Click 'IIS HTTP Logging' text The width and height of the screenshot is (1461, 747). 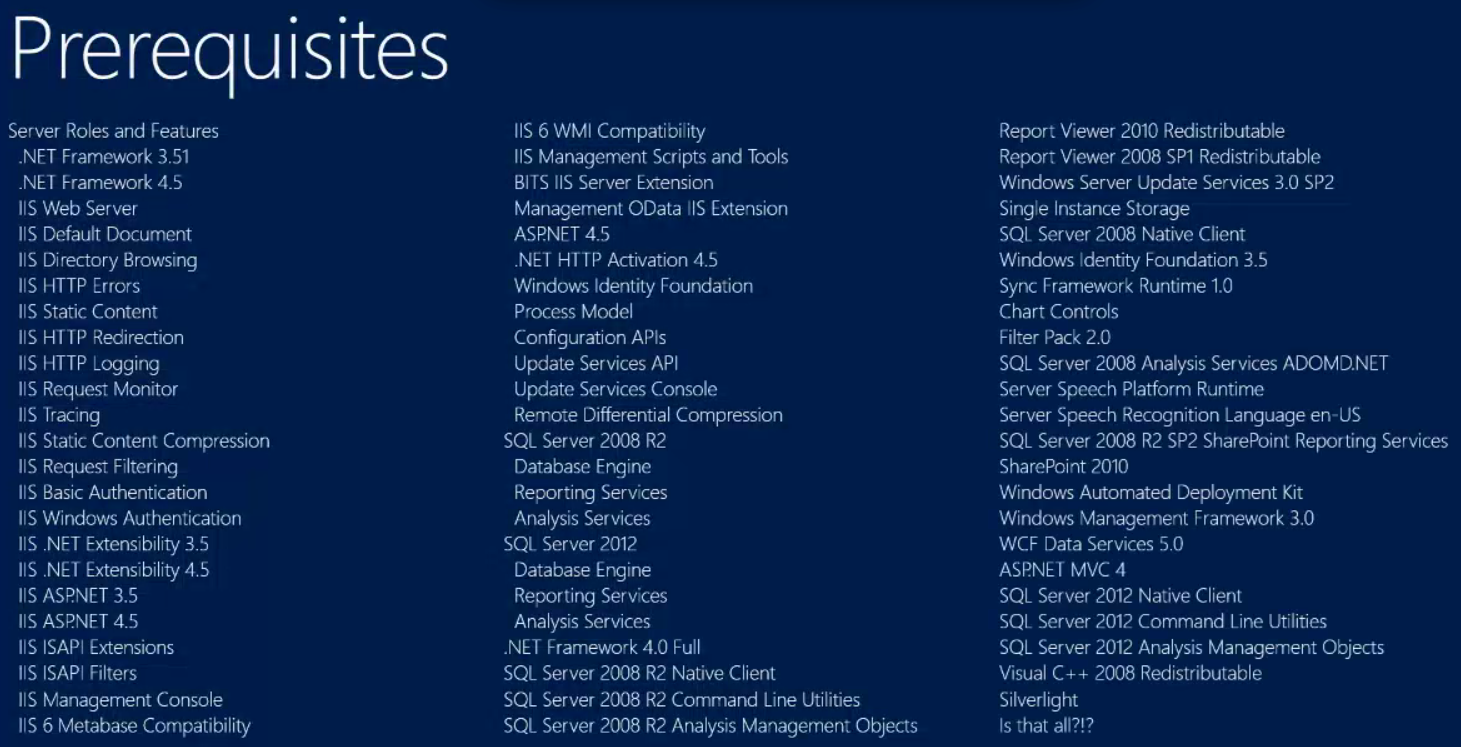89,364
